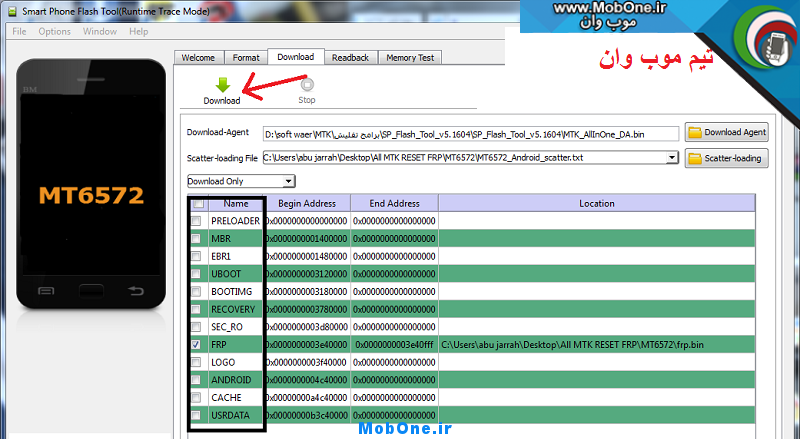Click the Smart Phone Flash Tool title icon
The height and width of the screenshot is (439, 800).
(x=11, y=11)
